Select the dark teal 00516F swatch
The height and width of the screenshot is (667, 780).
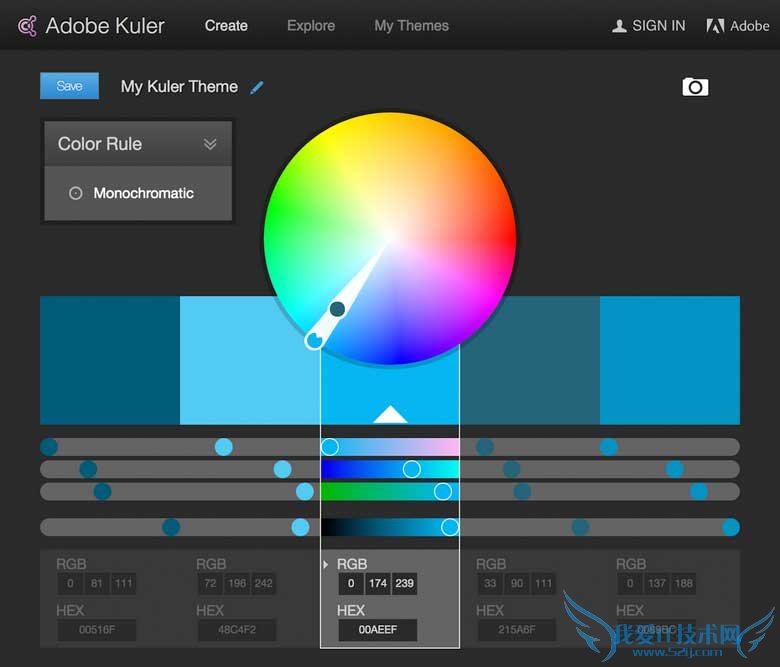point(110,360)
